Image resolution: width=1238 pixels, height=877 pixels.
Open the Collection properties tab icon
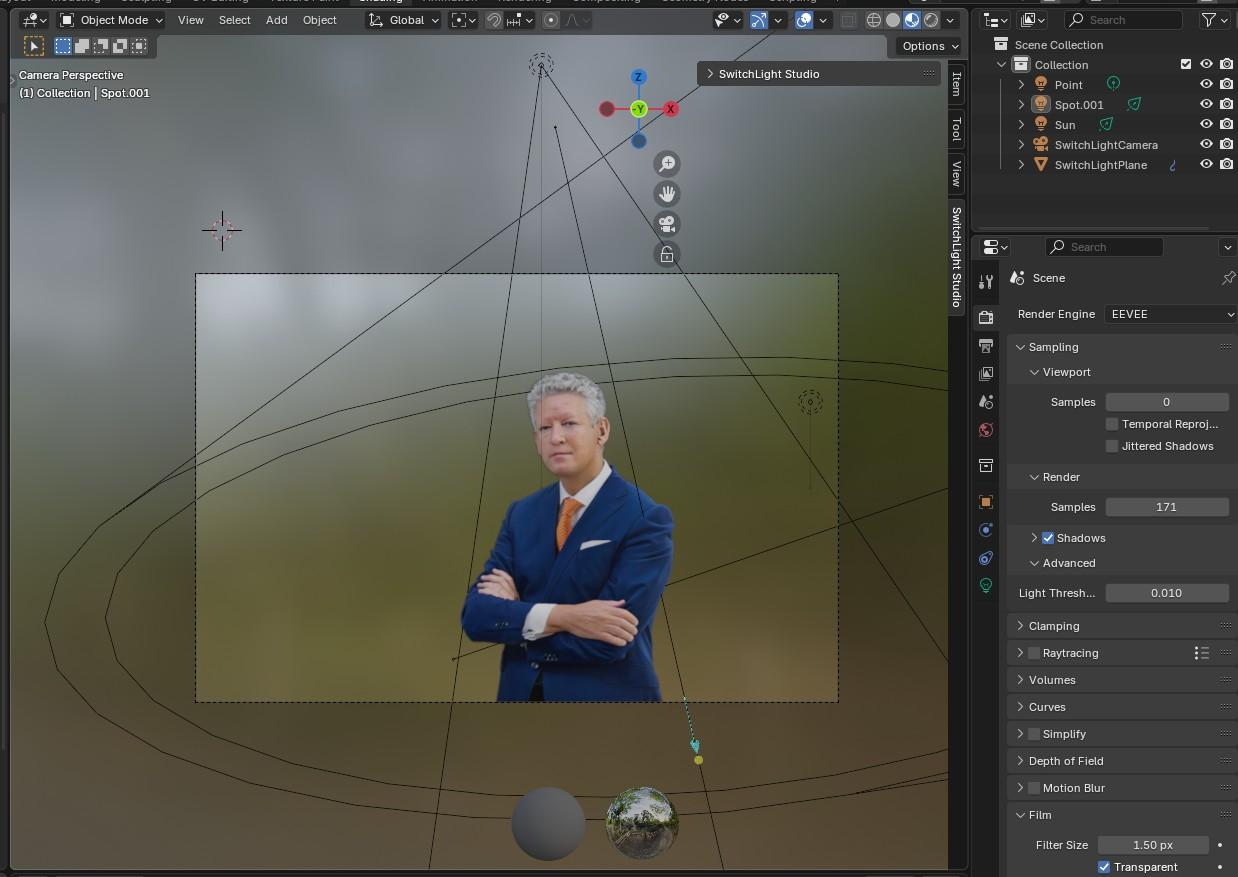(986, 466)
